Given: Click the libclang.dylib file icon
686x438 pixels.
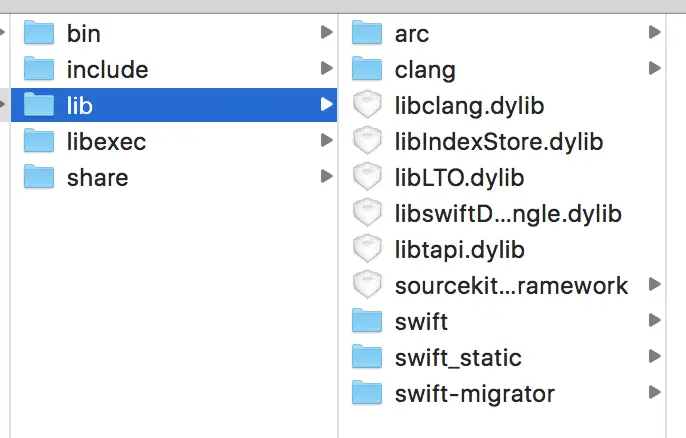Looking at the screenshot, I should (x=368, y=105).
